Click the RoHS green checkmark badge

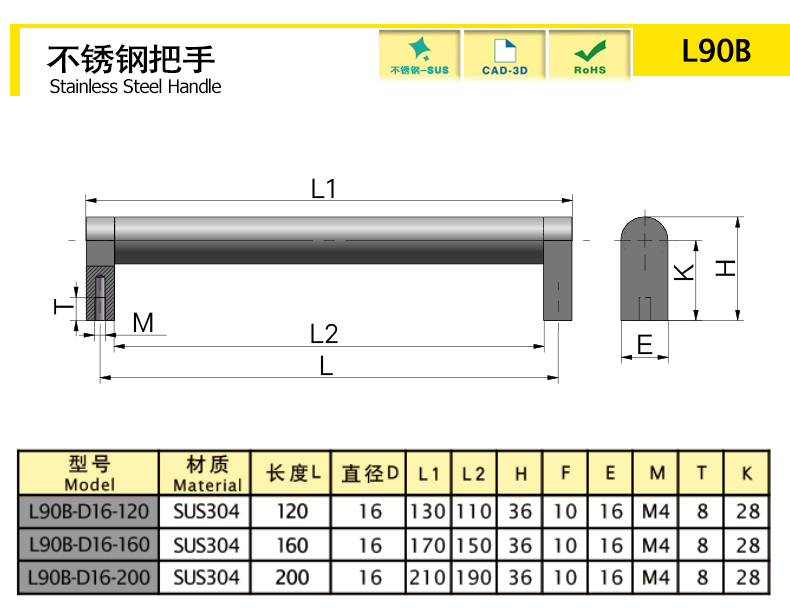[x=589, y=54]
